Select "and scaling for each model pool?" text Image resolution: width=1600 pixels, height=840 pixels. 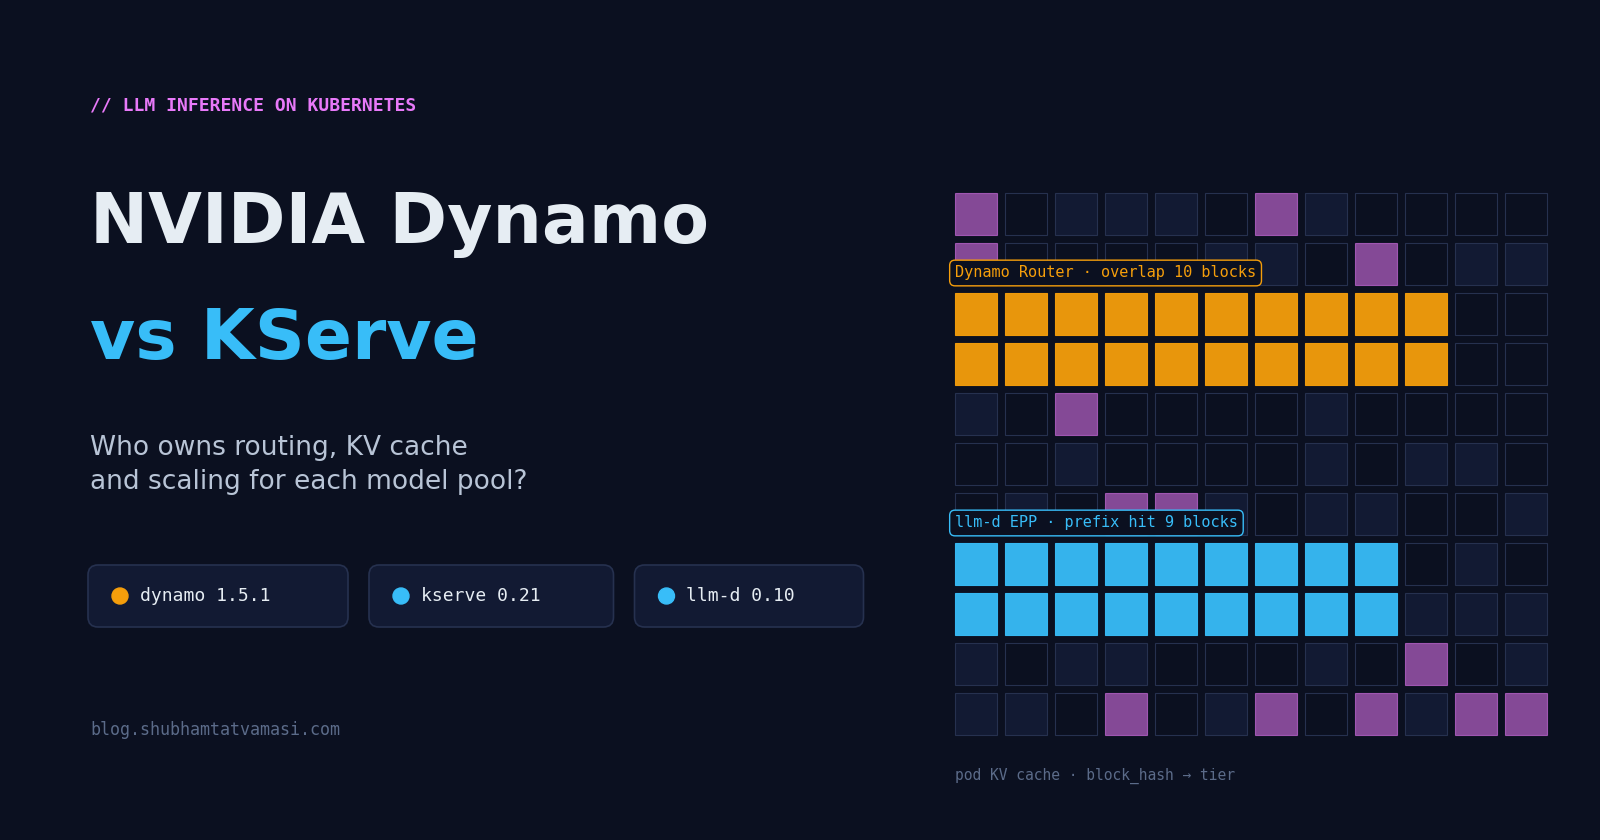coord(308,481)
